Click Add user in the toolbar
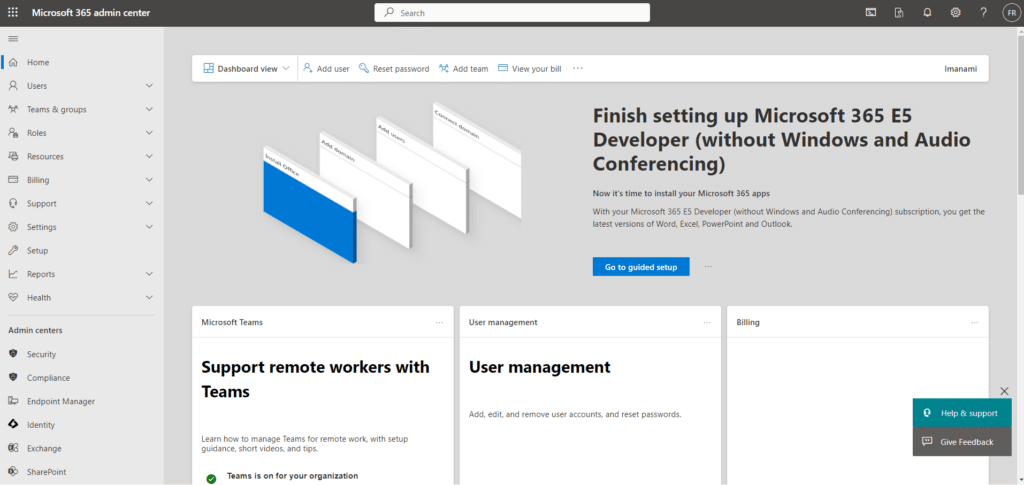1024x485 pixels. click(326, 69)
